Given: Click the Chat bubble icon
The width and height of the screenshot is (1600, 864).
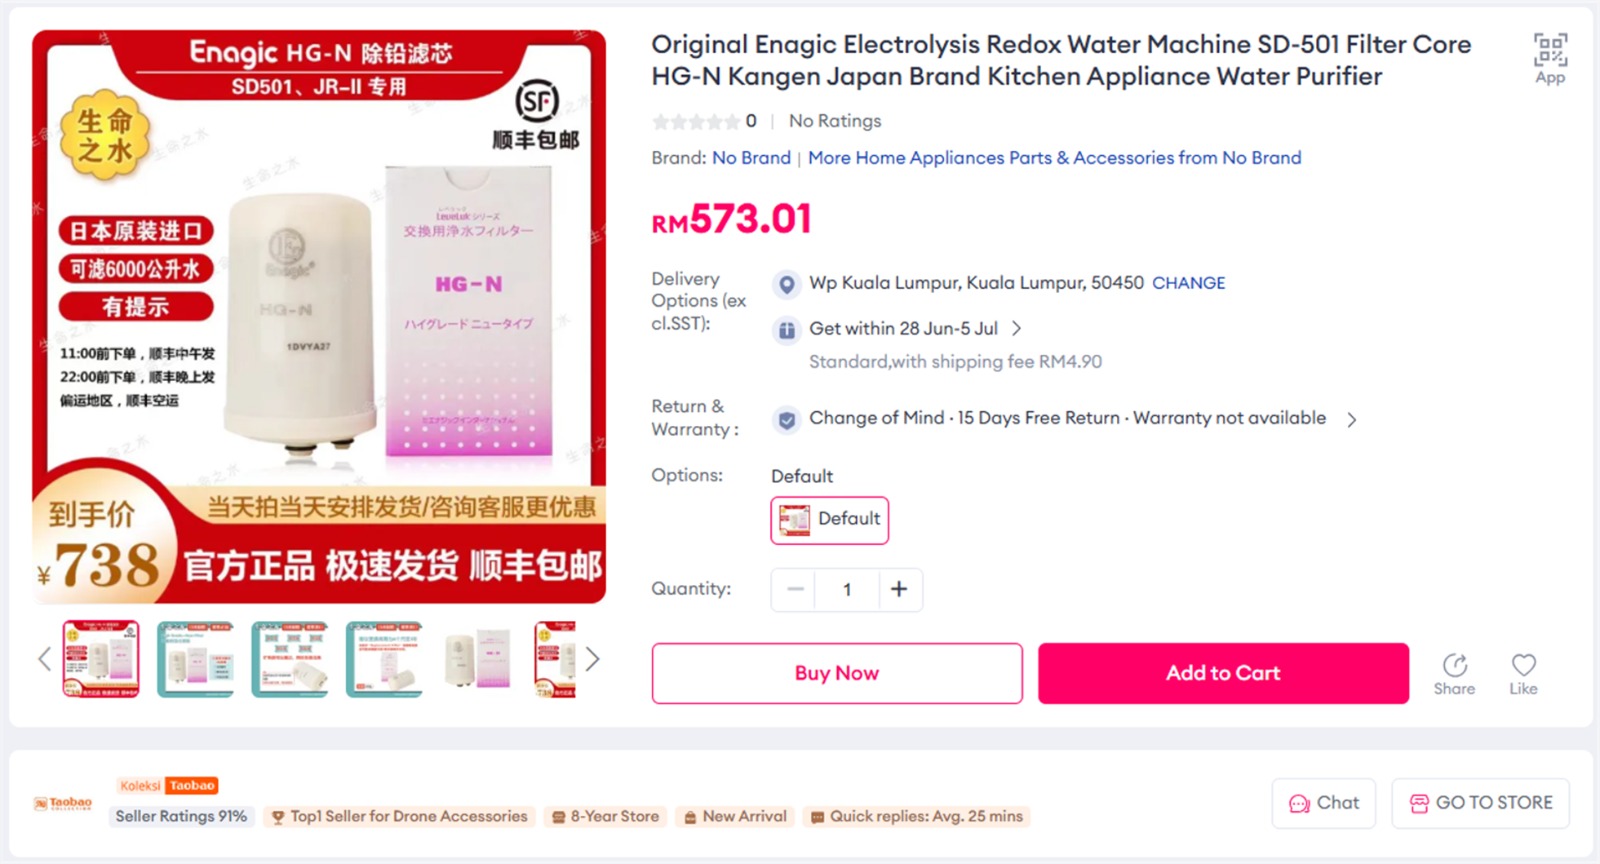Looking at the screenshot, I should pyautogui.click(x=1299, y=803).
